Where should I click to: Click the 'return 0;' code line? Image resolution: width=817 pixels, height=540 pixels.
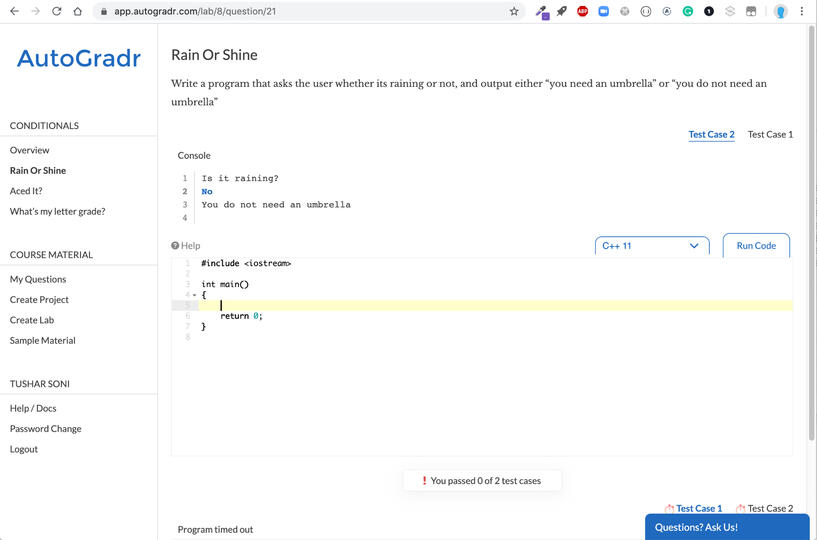point(241,316)
